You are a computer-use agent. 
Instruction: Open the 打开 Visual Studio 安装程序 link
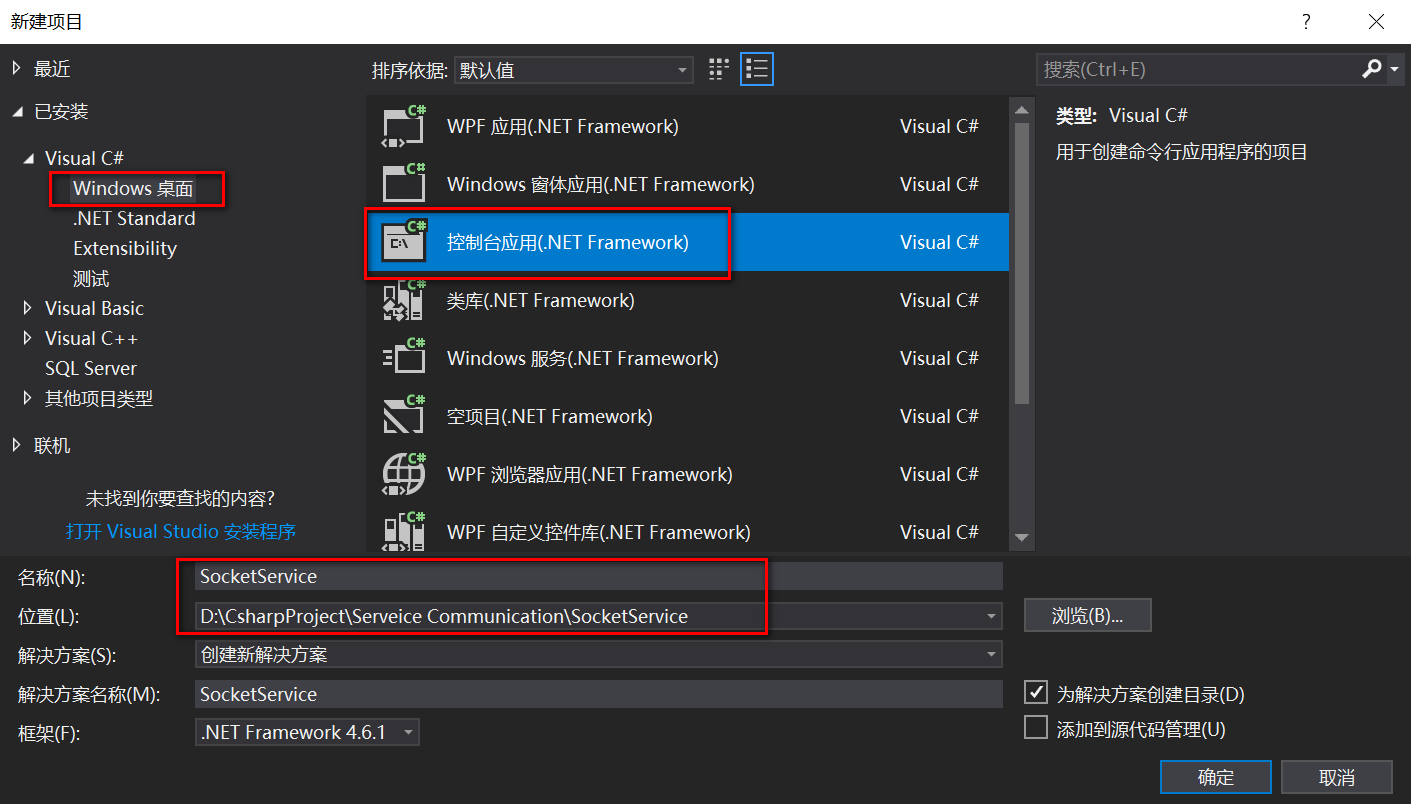click(181, 531)
